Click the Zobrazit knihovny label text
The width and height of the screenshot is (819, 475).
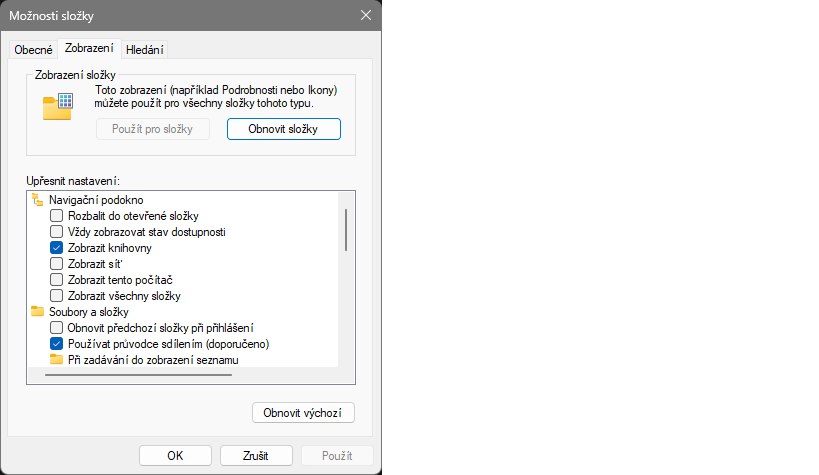coord(110,248)
